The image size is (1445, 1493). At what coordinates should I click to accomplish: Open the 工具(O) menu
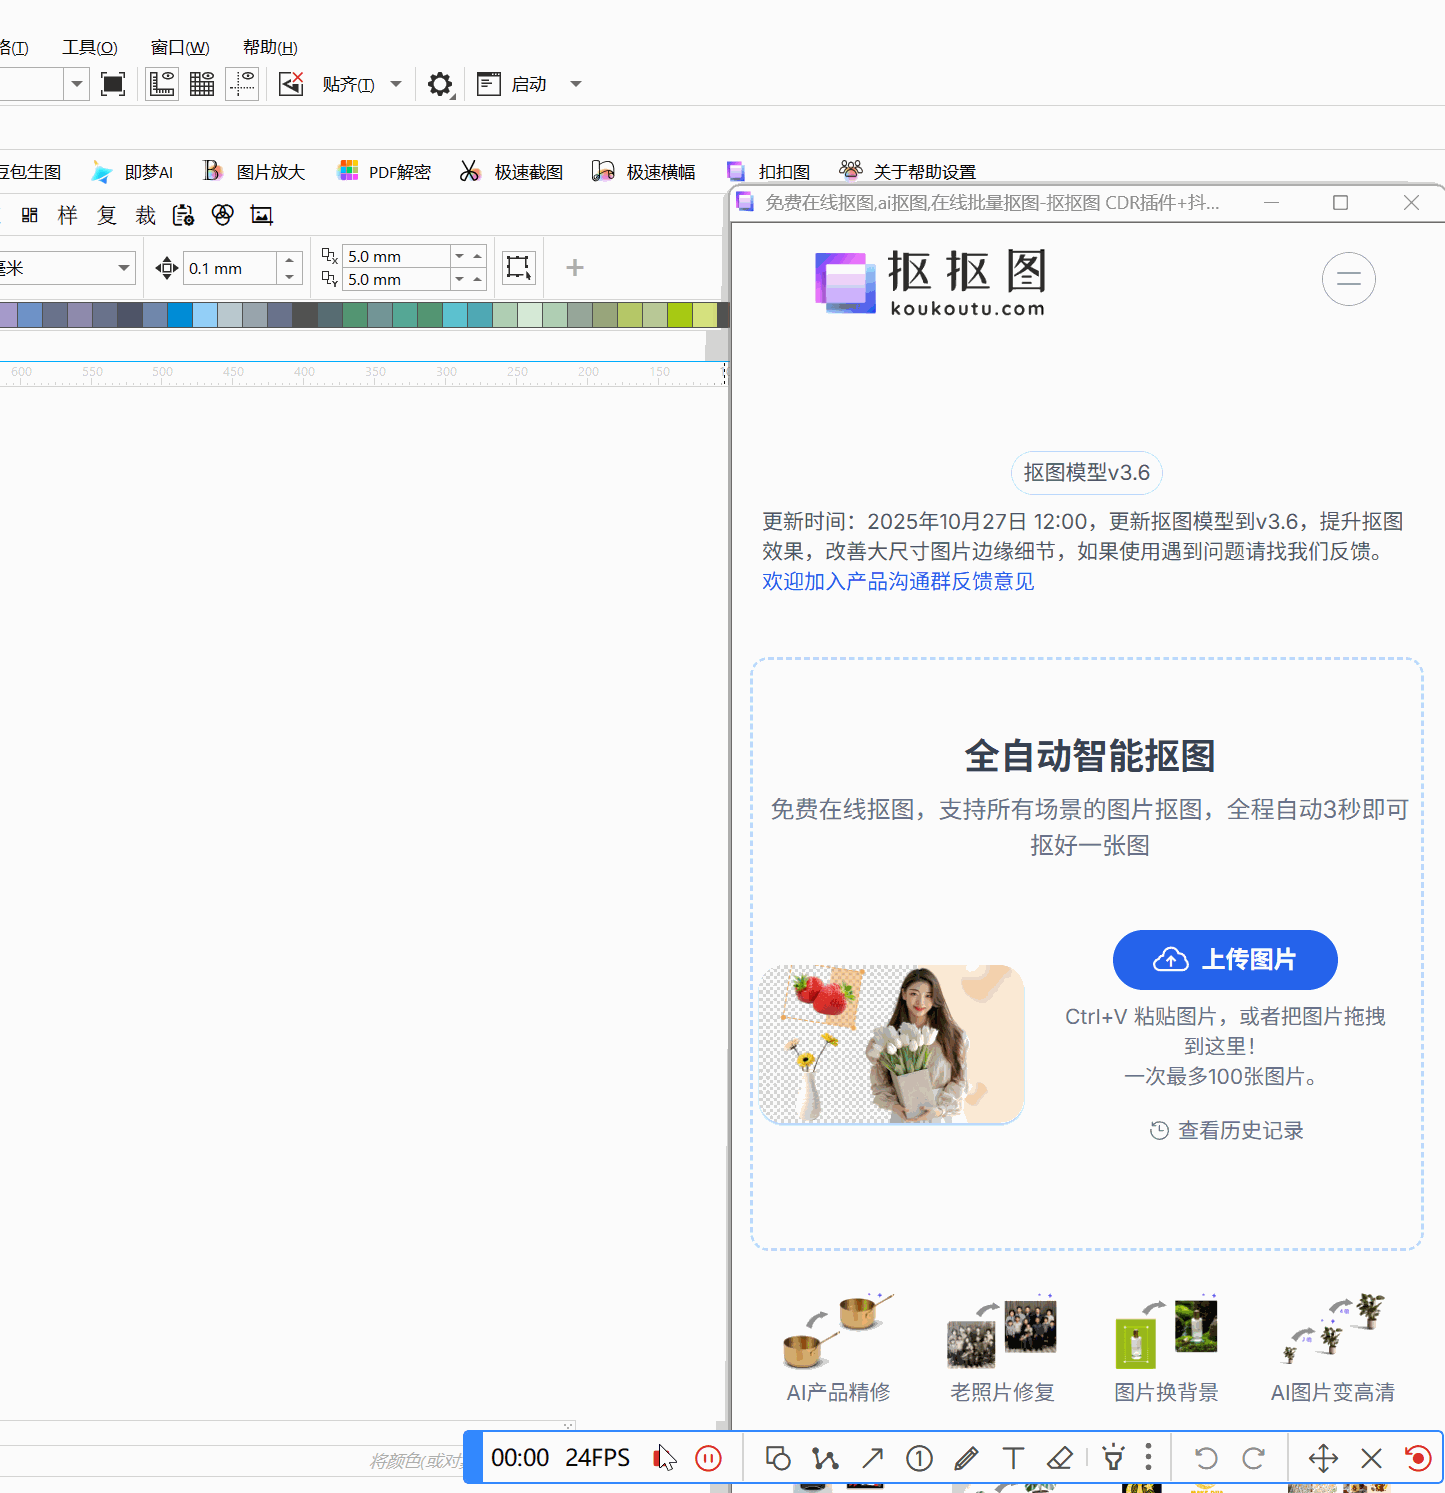[90, 47]
